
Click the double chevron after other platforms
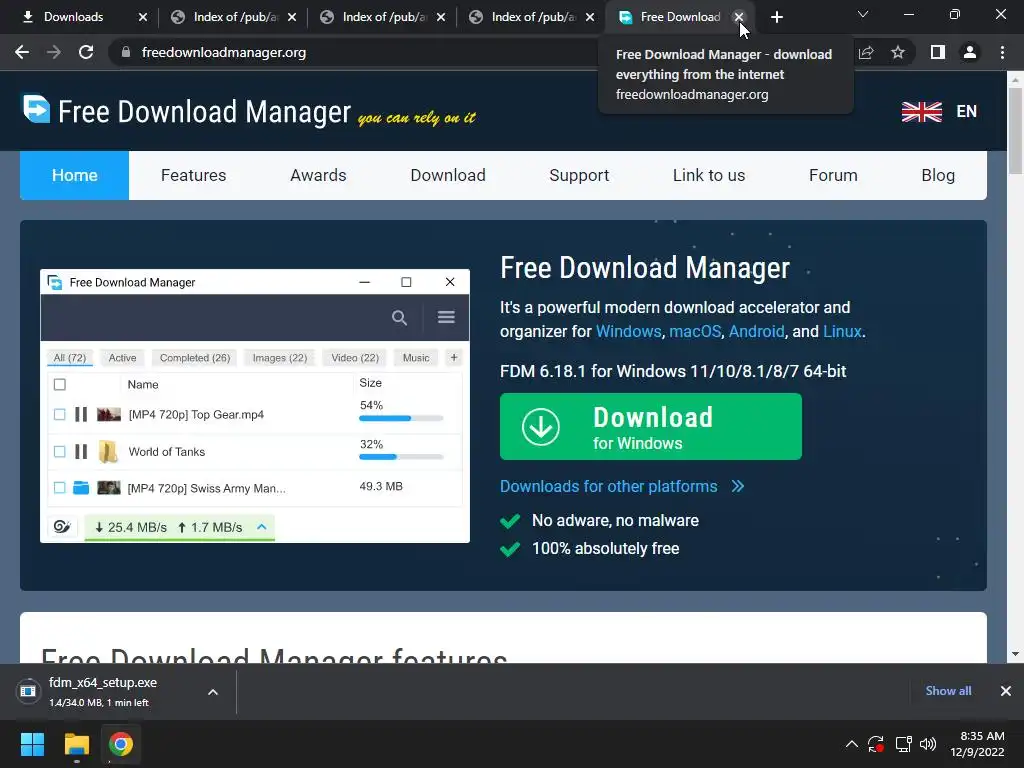[738, 487]
